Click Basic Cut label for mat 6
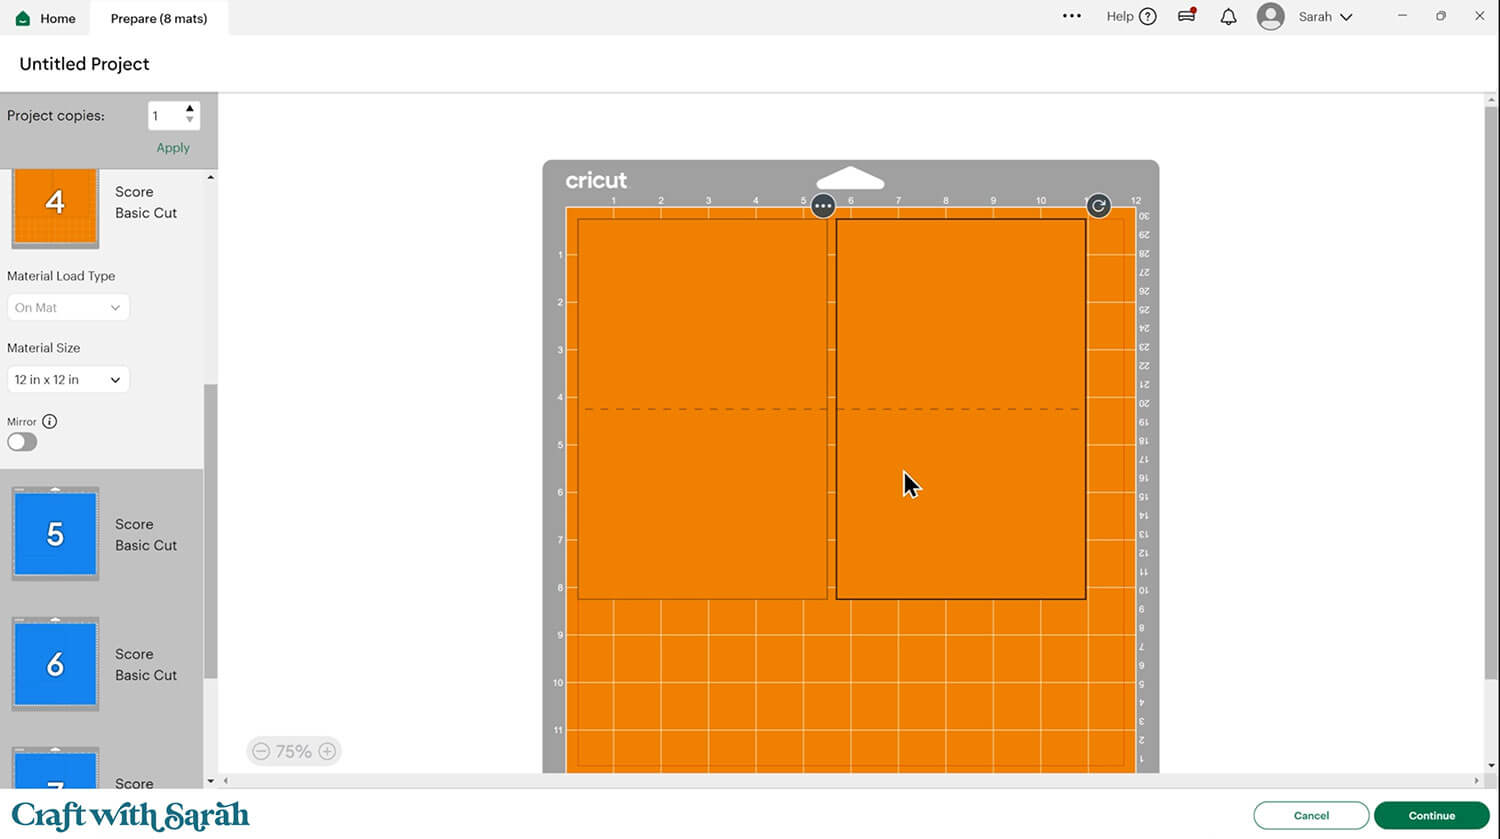The image size is (1500, 839). point(146,675)
